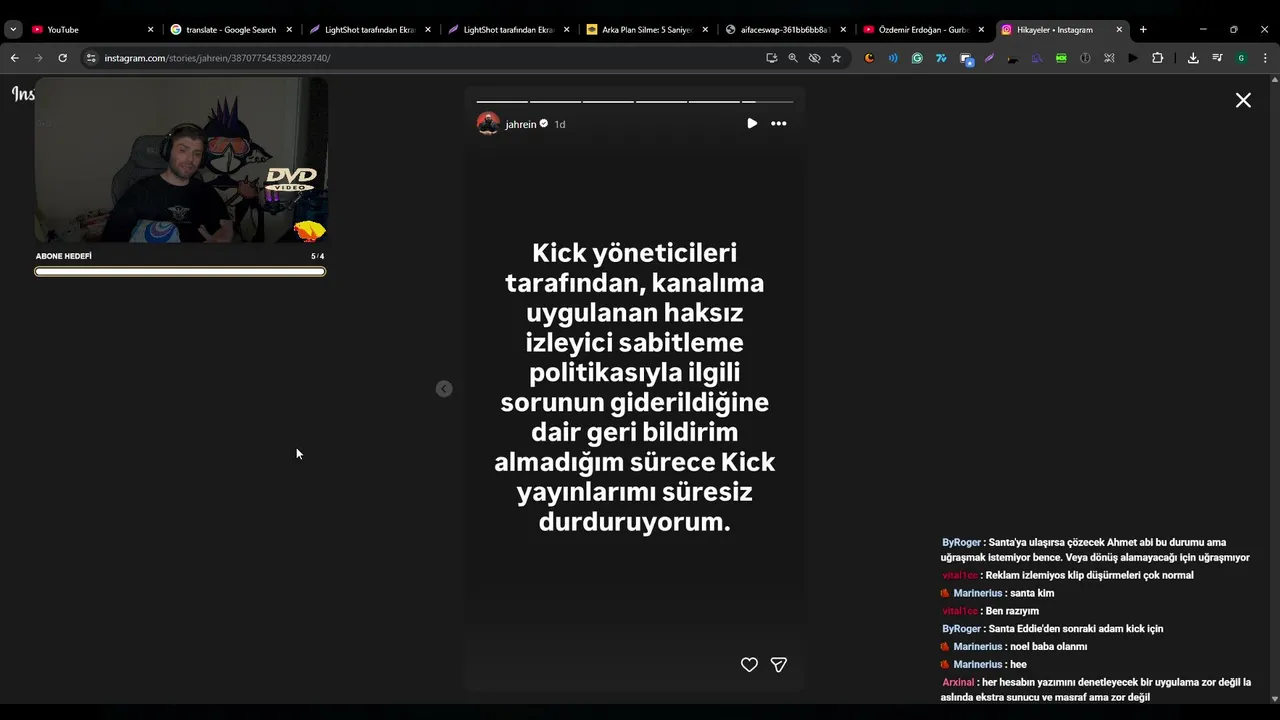Click the 1d story timestamp
Screen dimensions: 1280x720
click(560, 124)
